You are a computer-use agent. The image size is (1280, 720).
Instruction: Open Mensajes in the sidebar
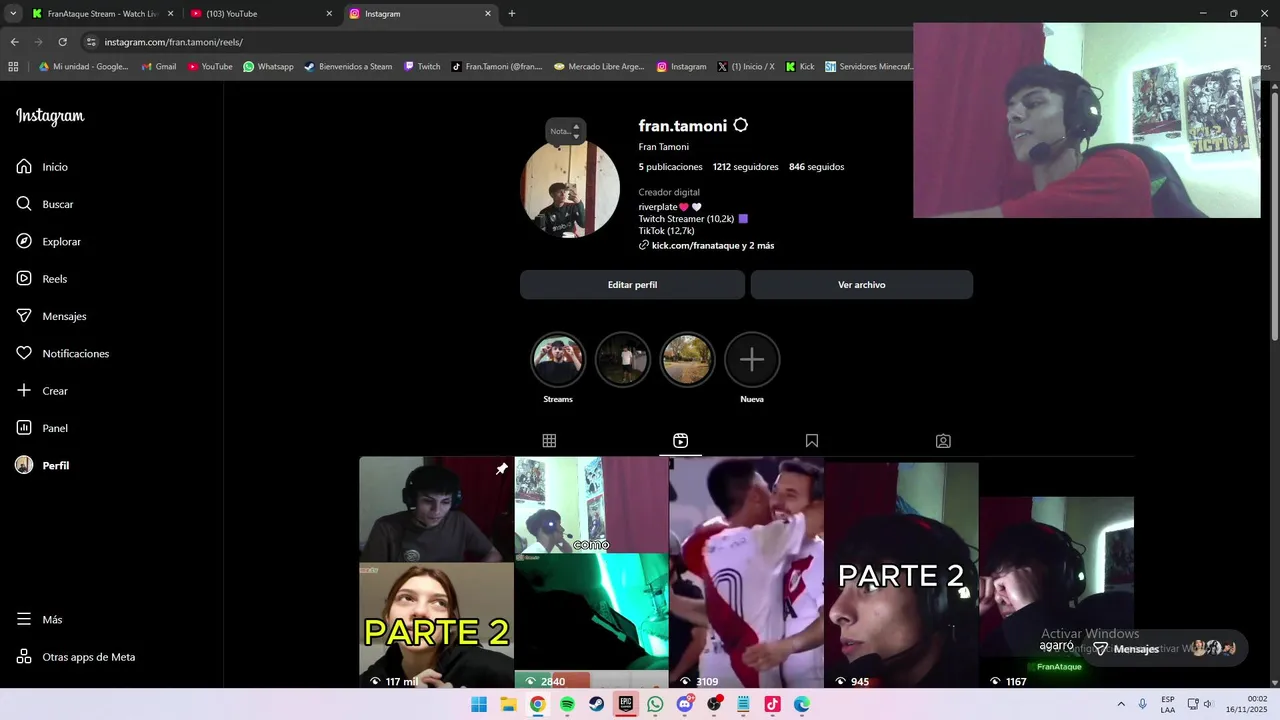tap(51, 316)
